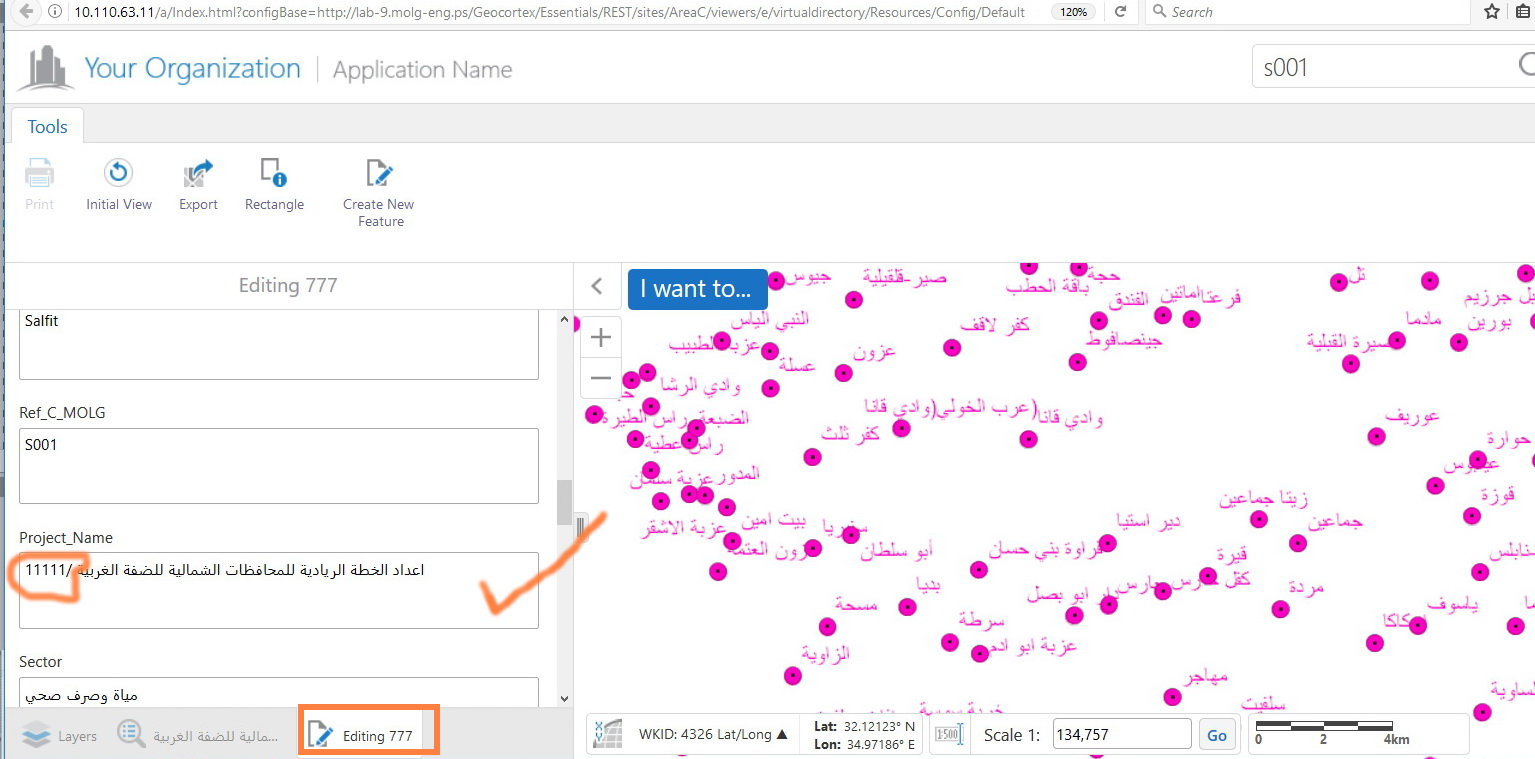Image resolution: width=1535 pixels, height=759 pixels.
Task: Go back with the browser back arrow
Action: 25,12
